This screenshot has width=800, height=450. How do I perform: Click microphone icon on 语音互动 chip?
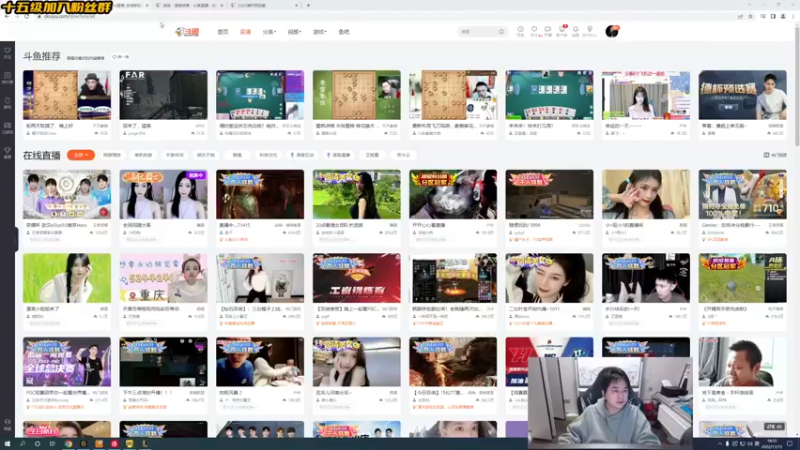[292, 155]
